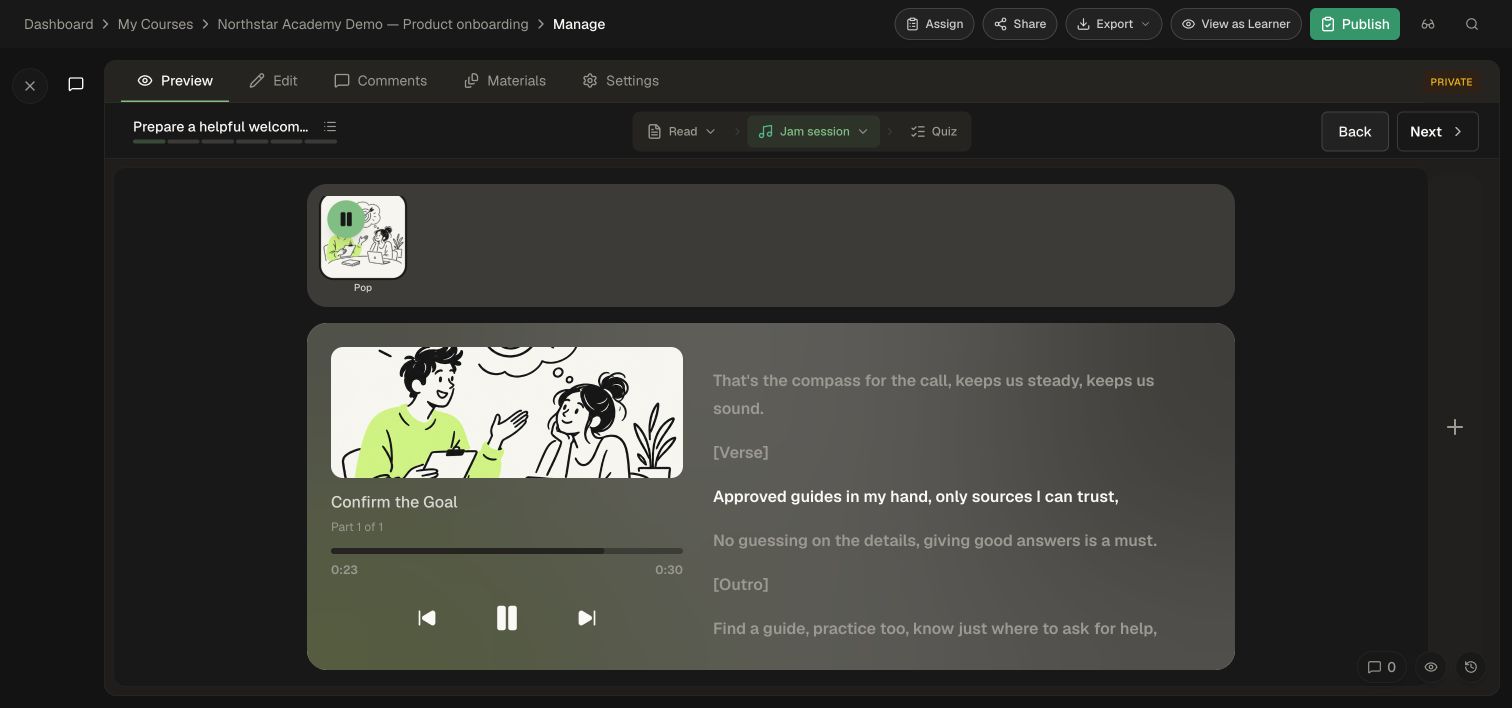Click the 'Part 1 of 1' label
Viewport: 1512px width, 708px height.
pos(357,527)
